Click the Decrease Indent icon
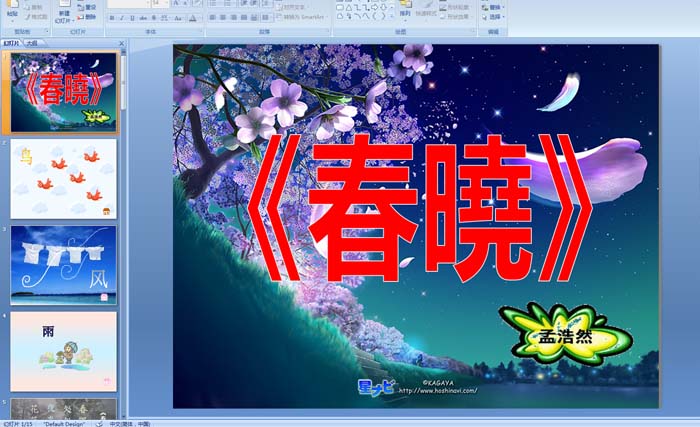Viewport: 700px width, 427px height. [x=244, y=3]
